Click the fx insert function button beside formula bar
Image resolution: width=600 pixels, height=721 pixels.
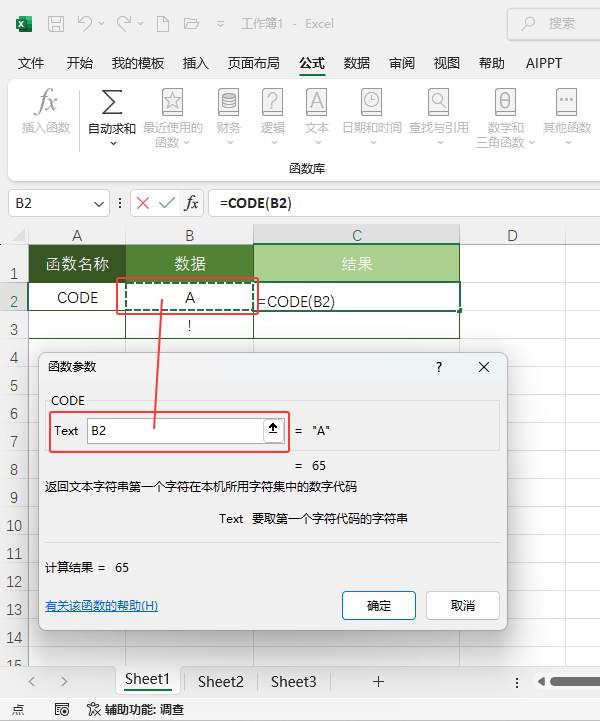click(191, 203)
